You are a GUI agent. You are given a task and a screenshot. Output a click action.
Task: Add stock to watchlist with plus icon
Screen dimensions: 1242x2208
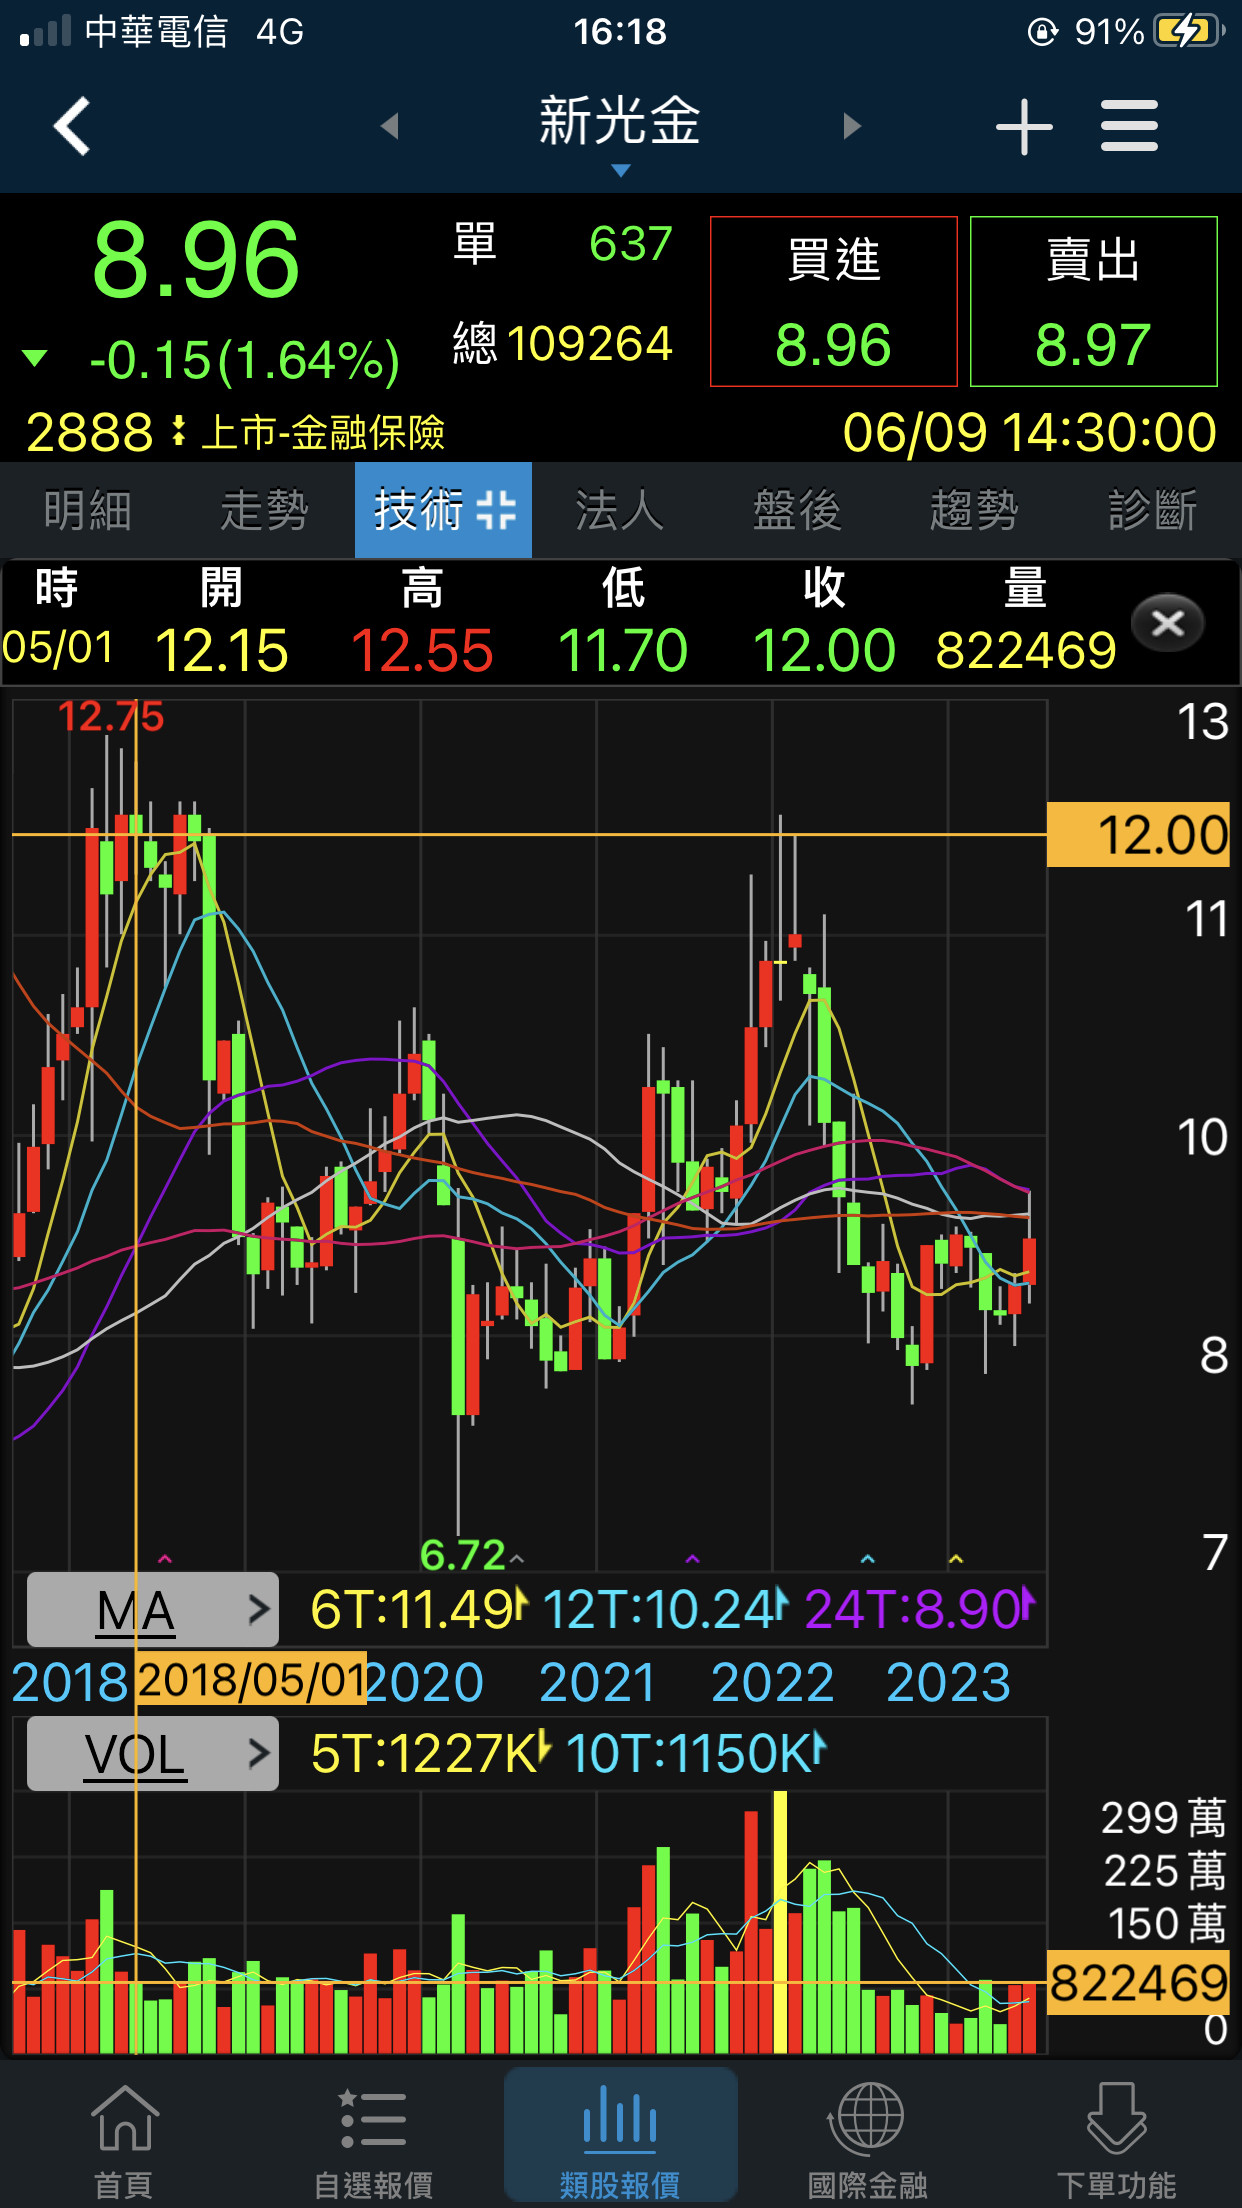pos(1024,127)
